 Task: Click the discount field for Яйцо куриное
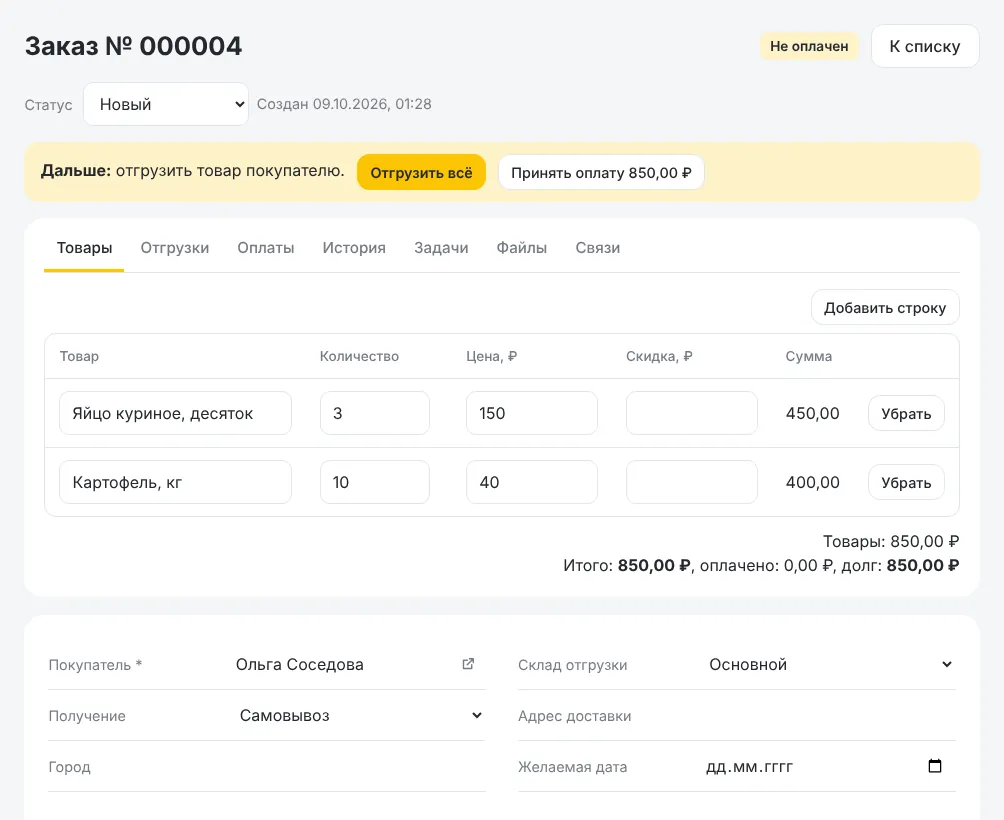692,413
